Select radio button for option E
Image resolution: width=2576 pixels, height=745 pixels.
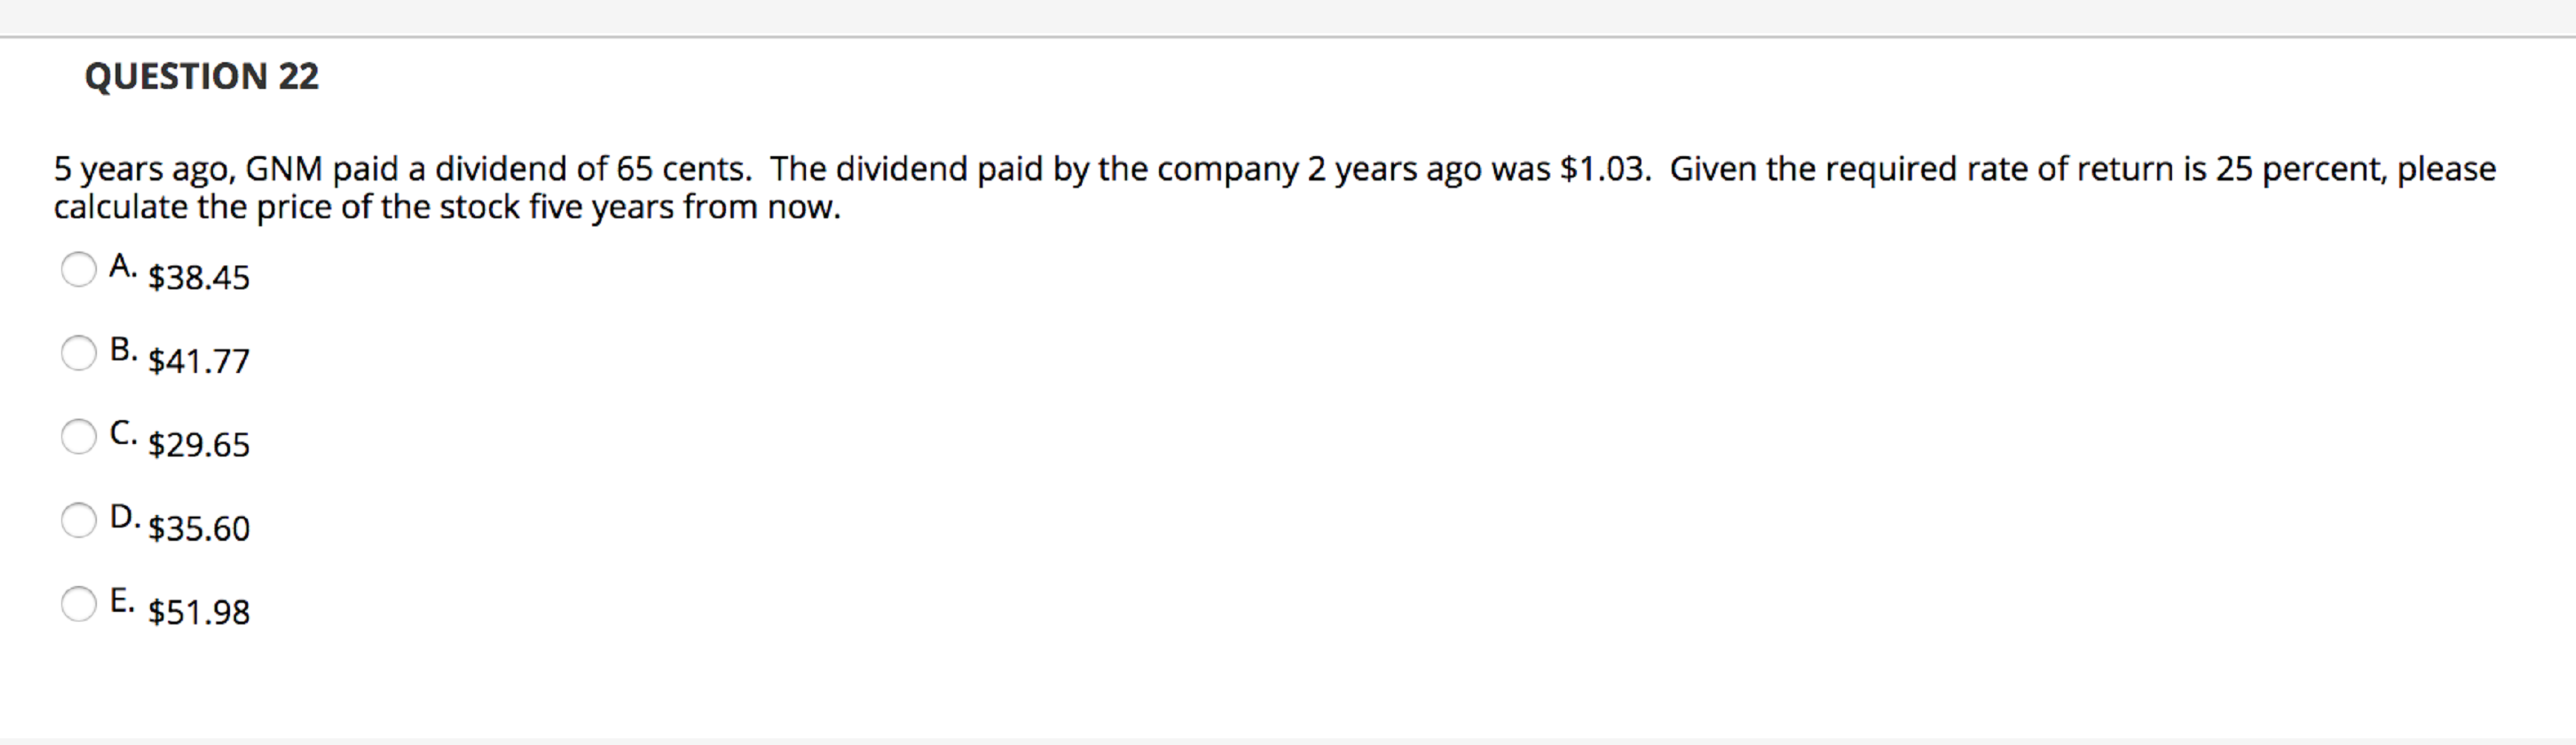coord(78,604)
